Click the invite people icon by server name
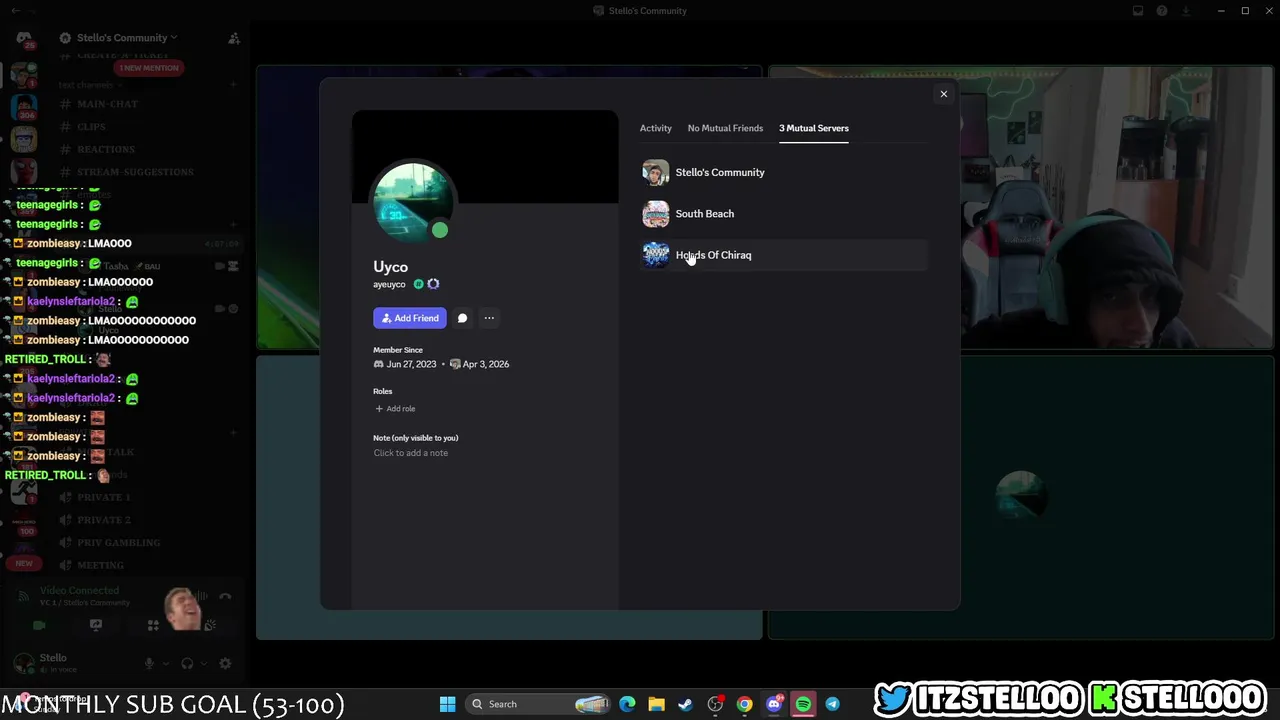This screenshot has height=720, width=1280. click(x=234, y=38)
